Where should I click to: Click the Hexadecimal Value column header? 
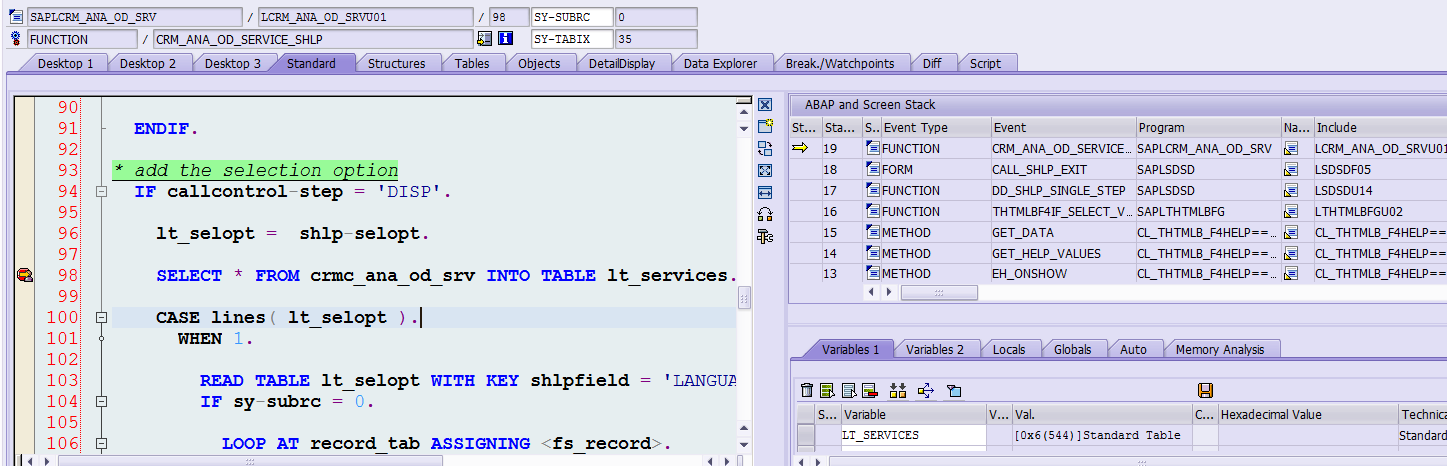click(1307, 414)
